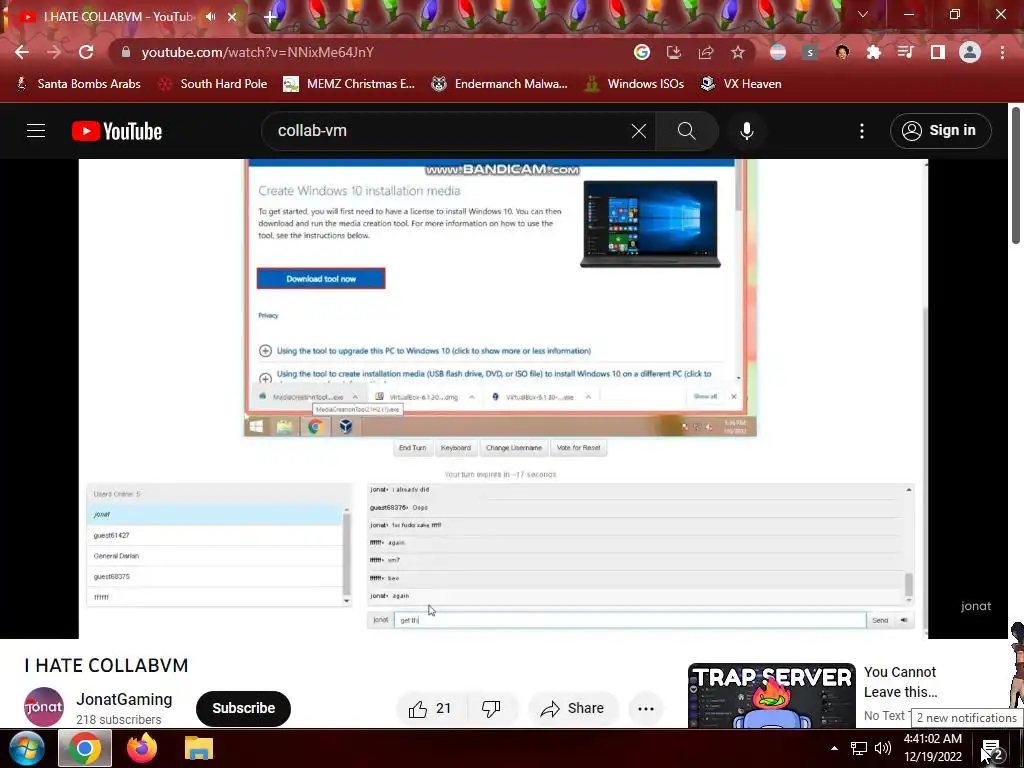Open MEMZ Christmas bookmark
The height and width of the screenshot is (768, 1024).
[x=349, y=84]
